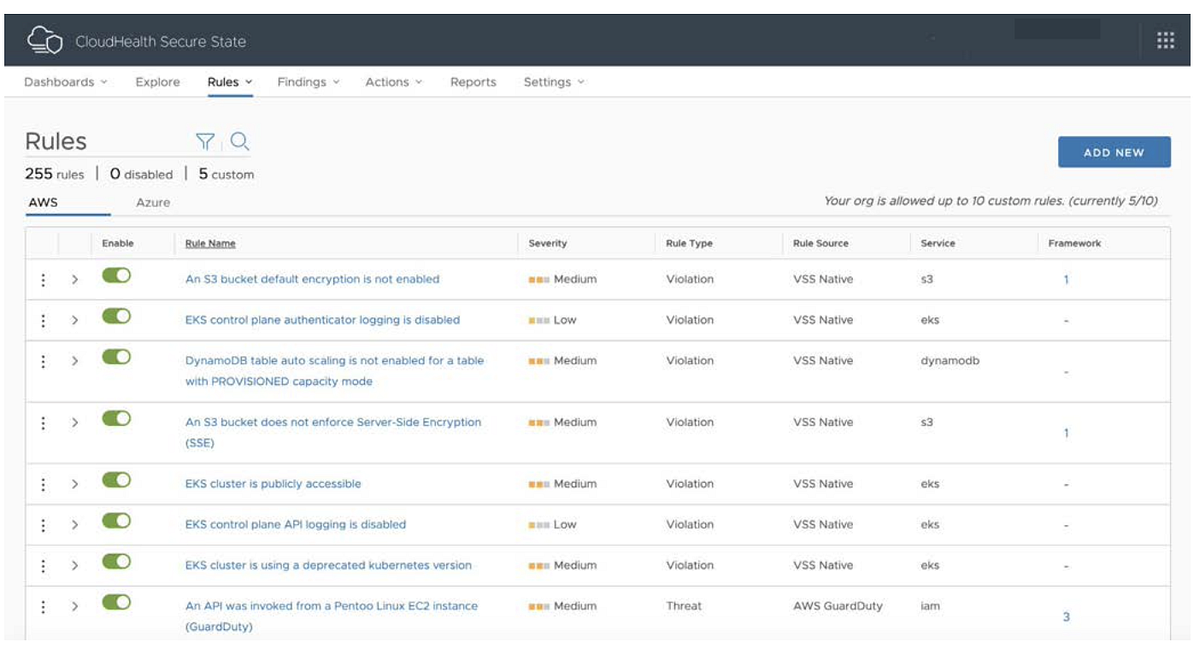1200x655 pixels.
Task: Expand the Pentoo Linux GuardDuty rule row
Action: pos(75,607)
